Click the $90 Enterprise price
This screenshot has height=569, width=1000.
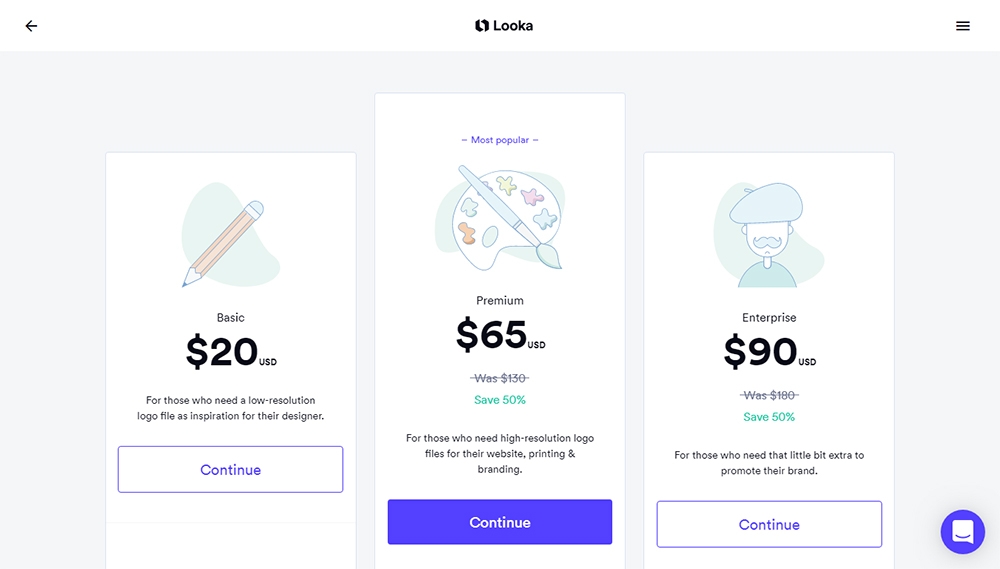tap(762, 352)
